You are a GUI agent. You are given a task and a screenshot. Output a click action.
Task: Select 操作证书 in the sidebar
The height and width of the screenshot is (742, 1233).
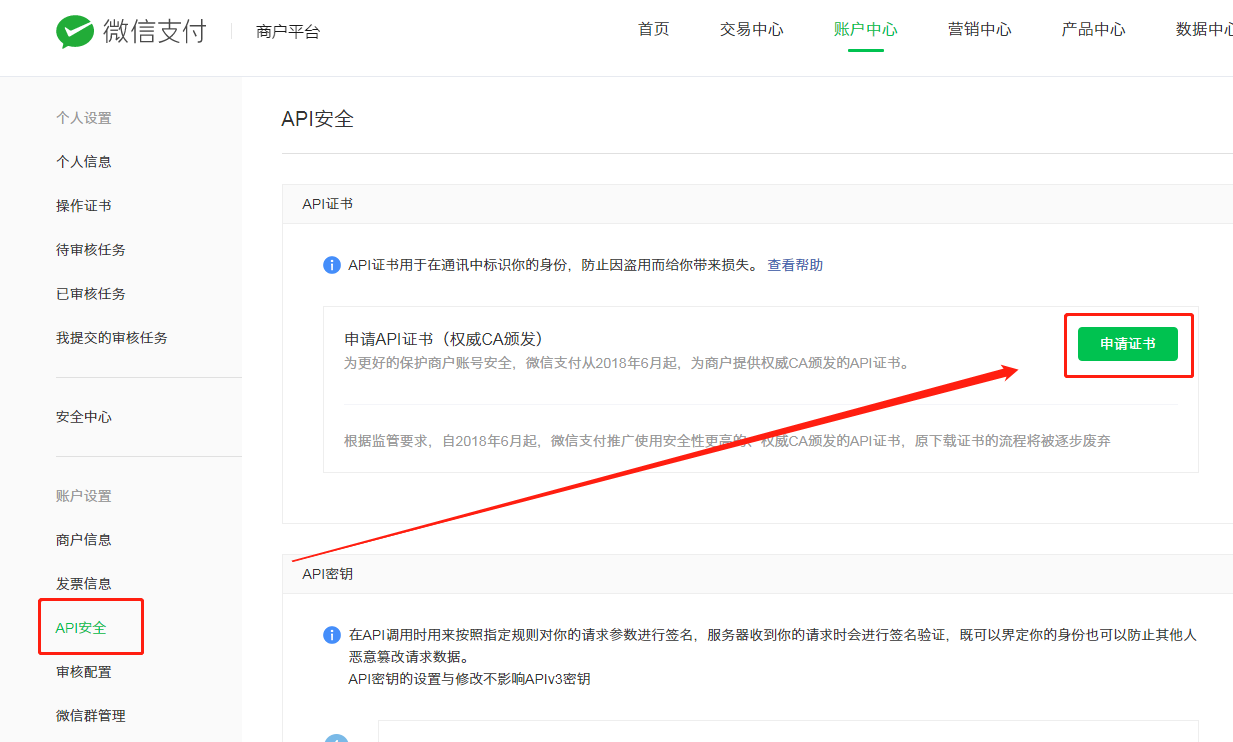[84, 206]
